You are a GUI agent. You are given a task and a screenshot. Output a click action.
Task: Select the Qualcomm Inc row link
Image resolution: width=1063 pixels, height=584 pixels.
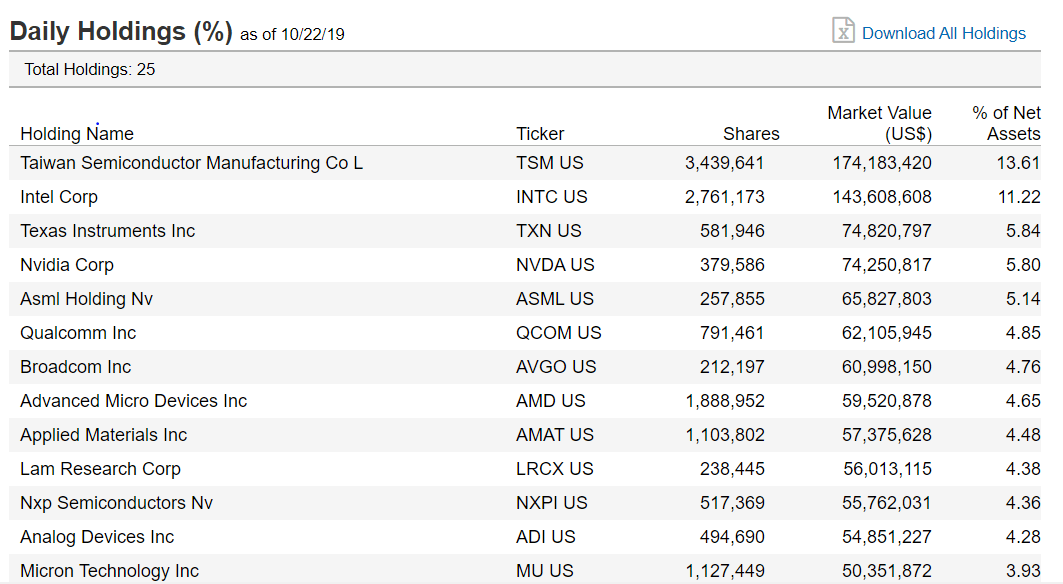[x=76, y=332]
